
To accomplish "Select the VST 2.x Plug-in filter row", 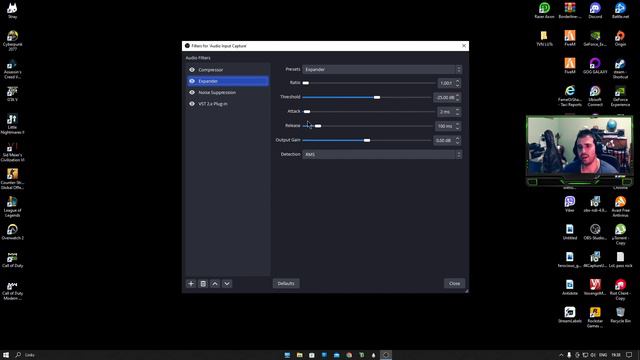I will point(228,104).
